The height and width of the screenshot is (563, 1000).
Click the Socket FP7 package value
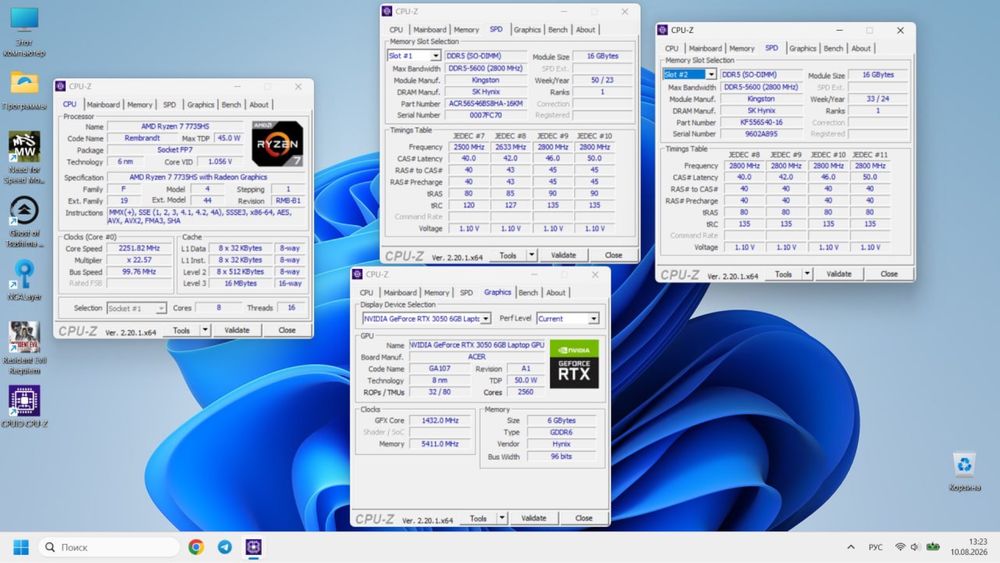point(175,150)
